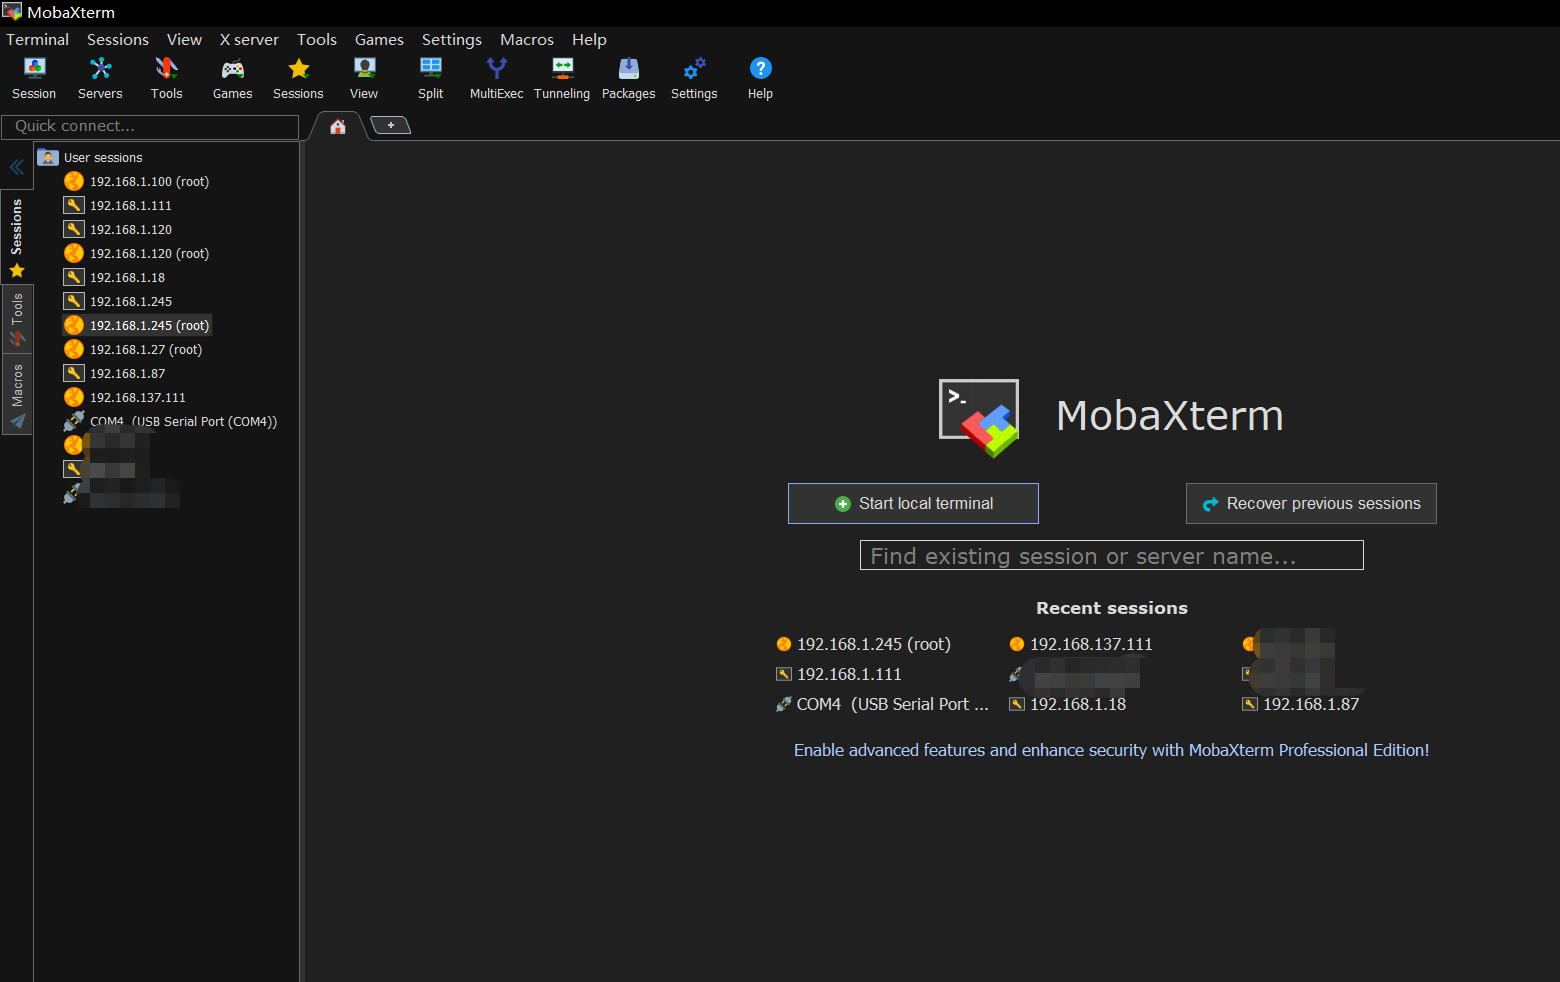Select 192.168.1.120 (root) in sidebar

pos(149,253)
